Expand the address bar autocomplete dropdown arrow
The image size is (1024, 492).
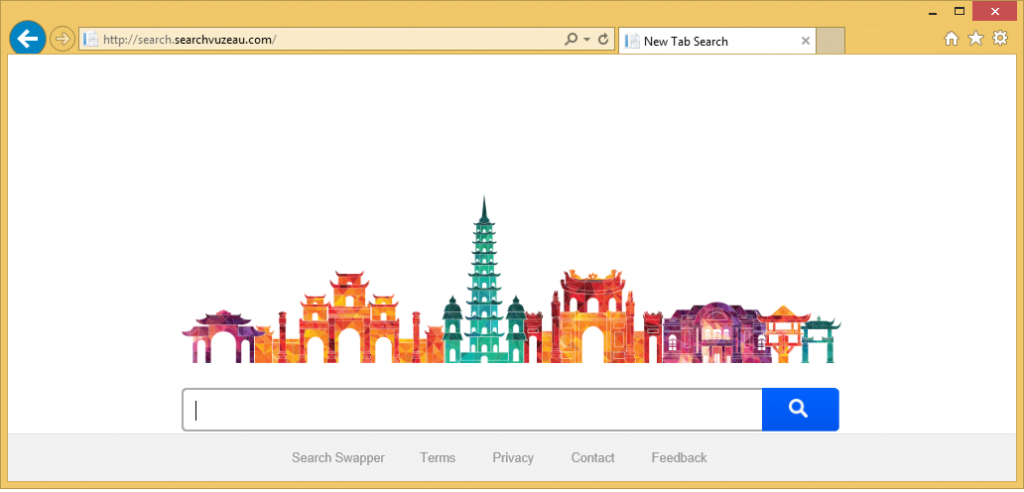pos(586,40)
